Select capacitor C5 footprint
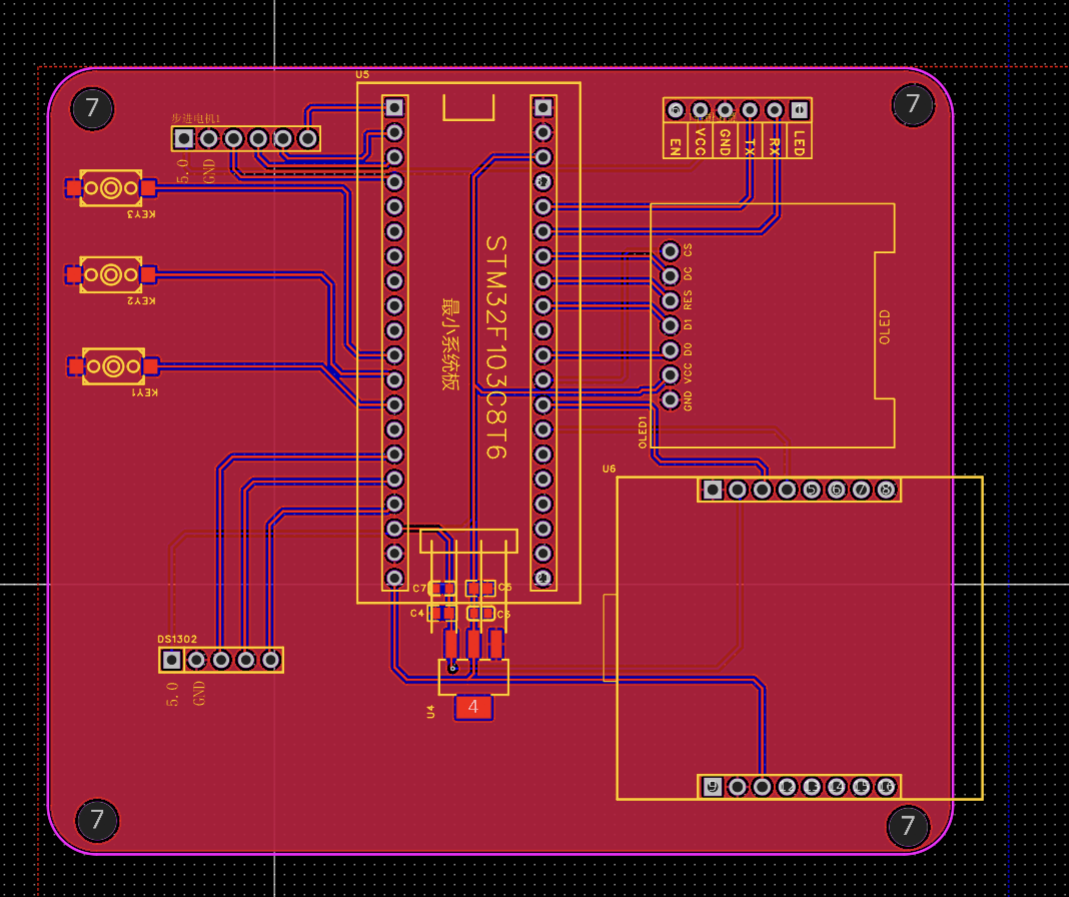 481,588
